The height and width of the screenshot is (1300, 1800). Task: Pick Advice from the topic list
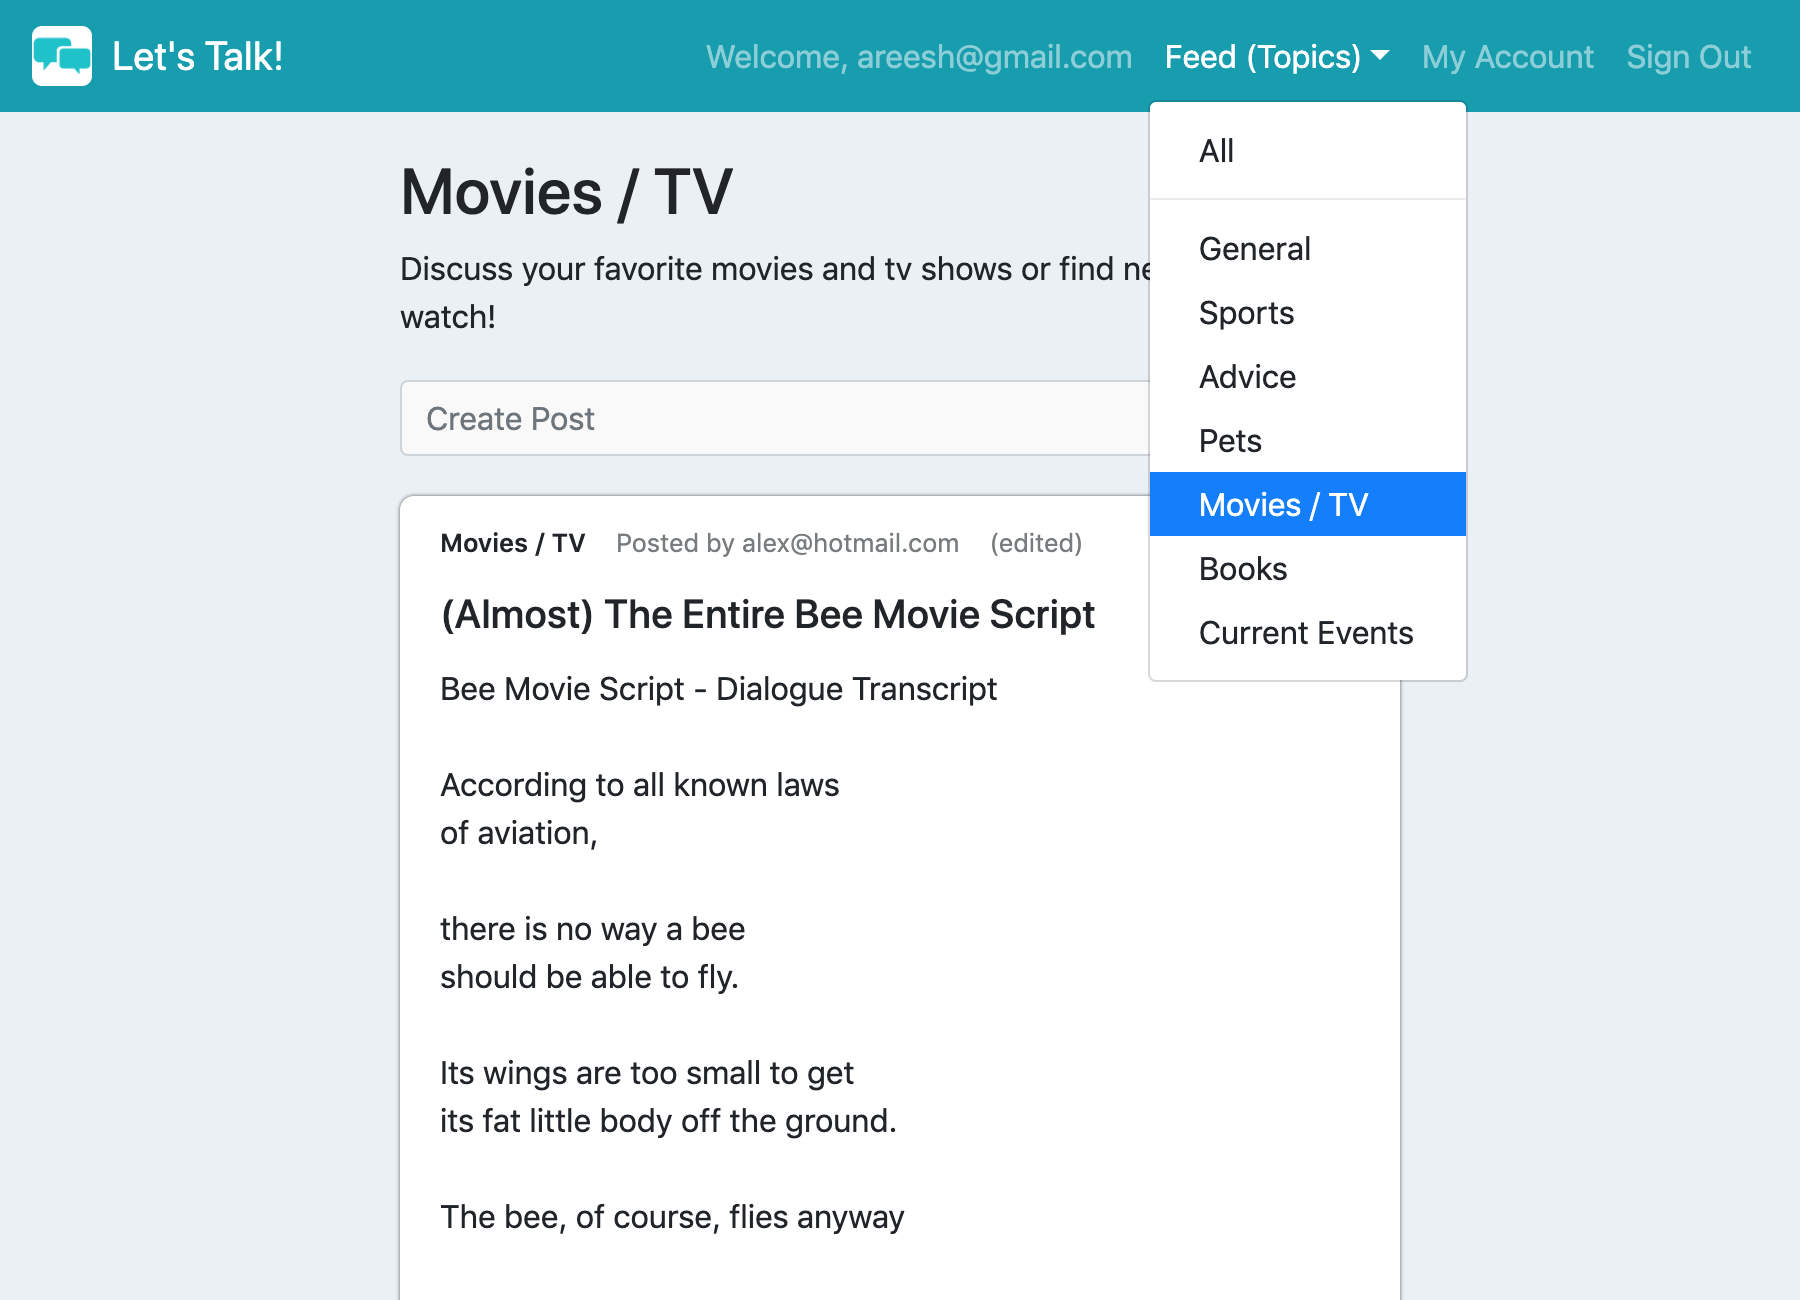pyautogui.click(x=1247, y=377)
